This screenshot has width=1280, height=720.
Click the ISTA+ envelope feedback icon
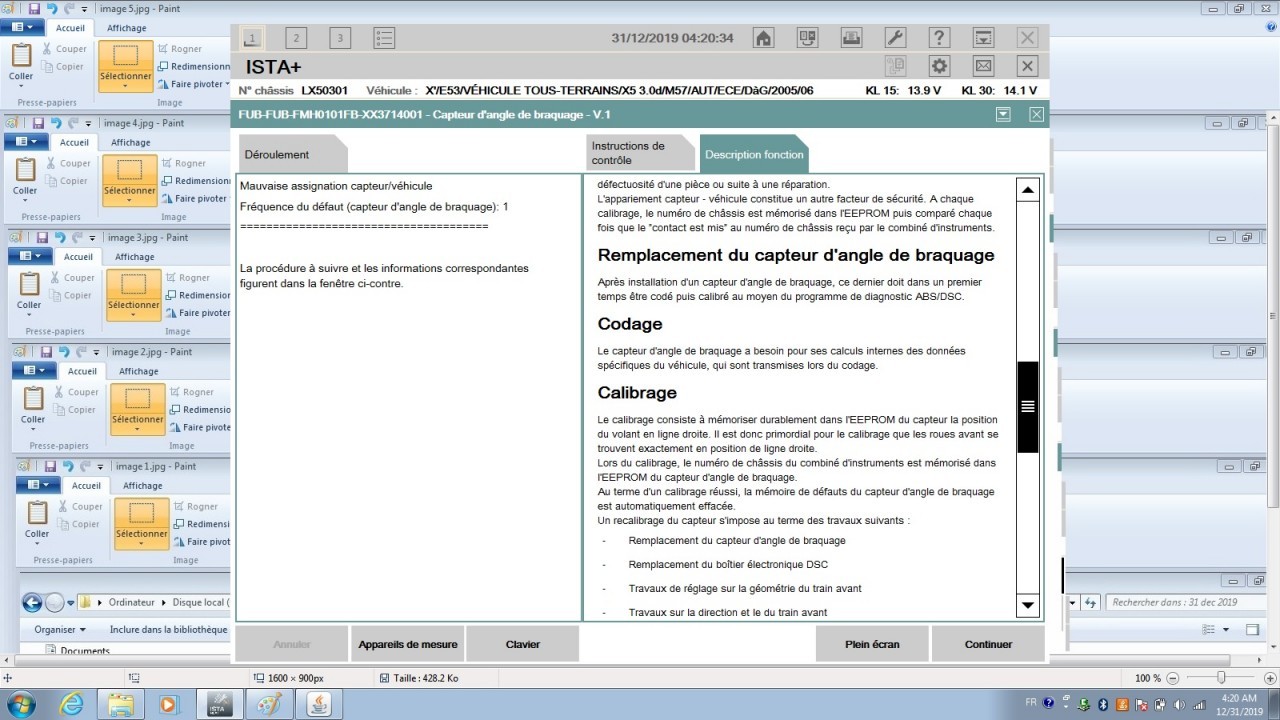click(x=983, y=66)
